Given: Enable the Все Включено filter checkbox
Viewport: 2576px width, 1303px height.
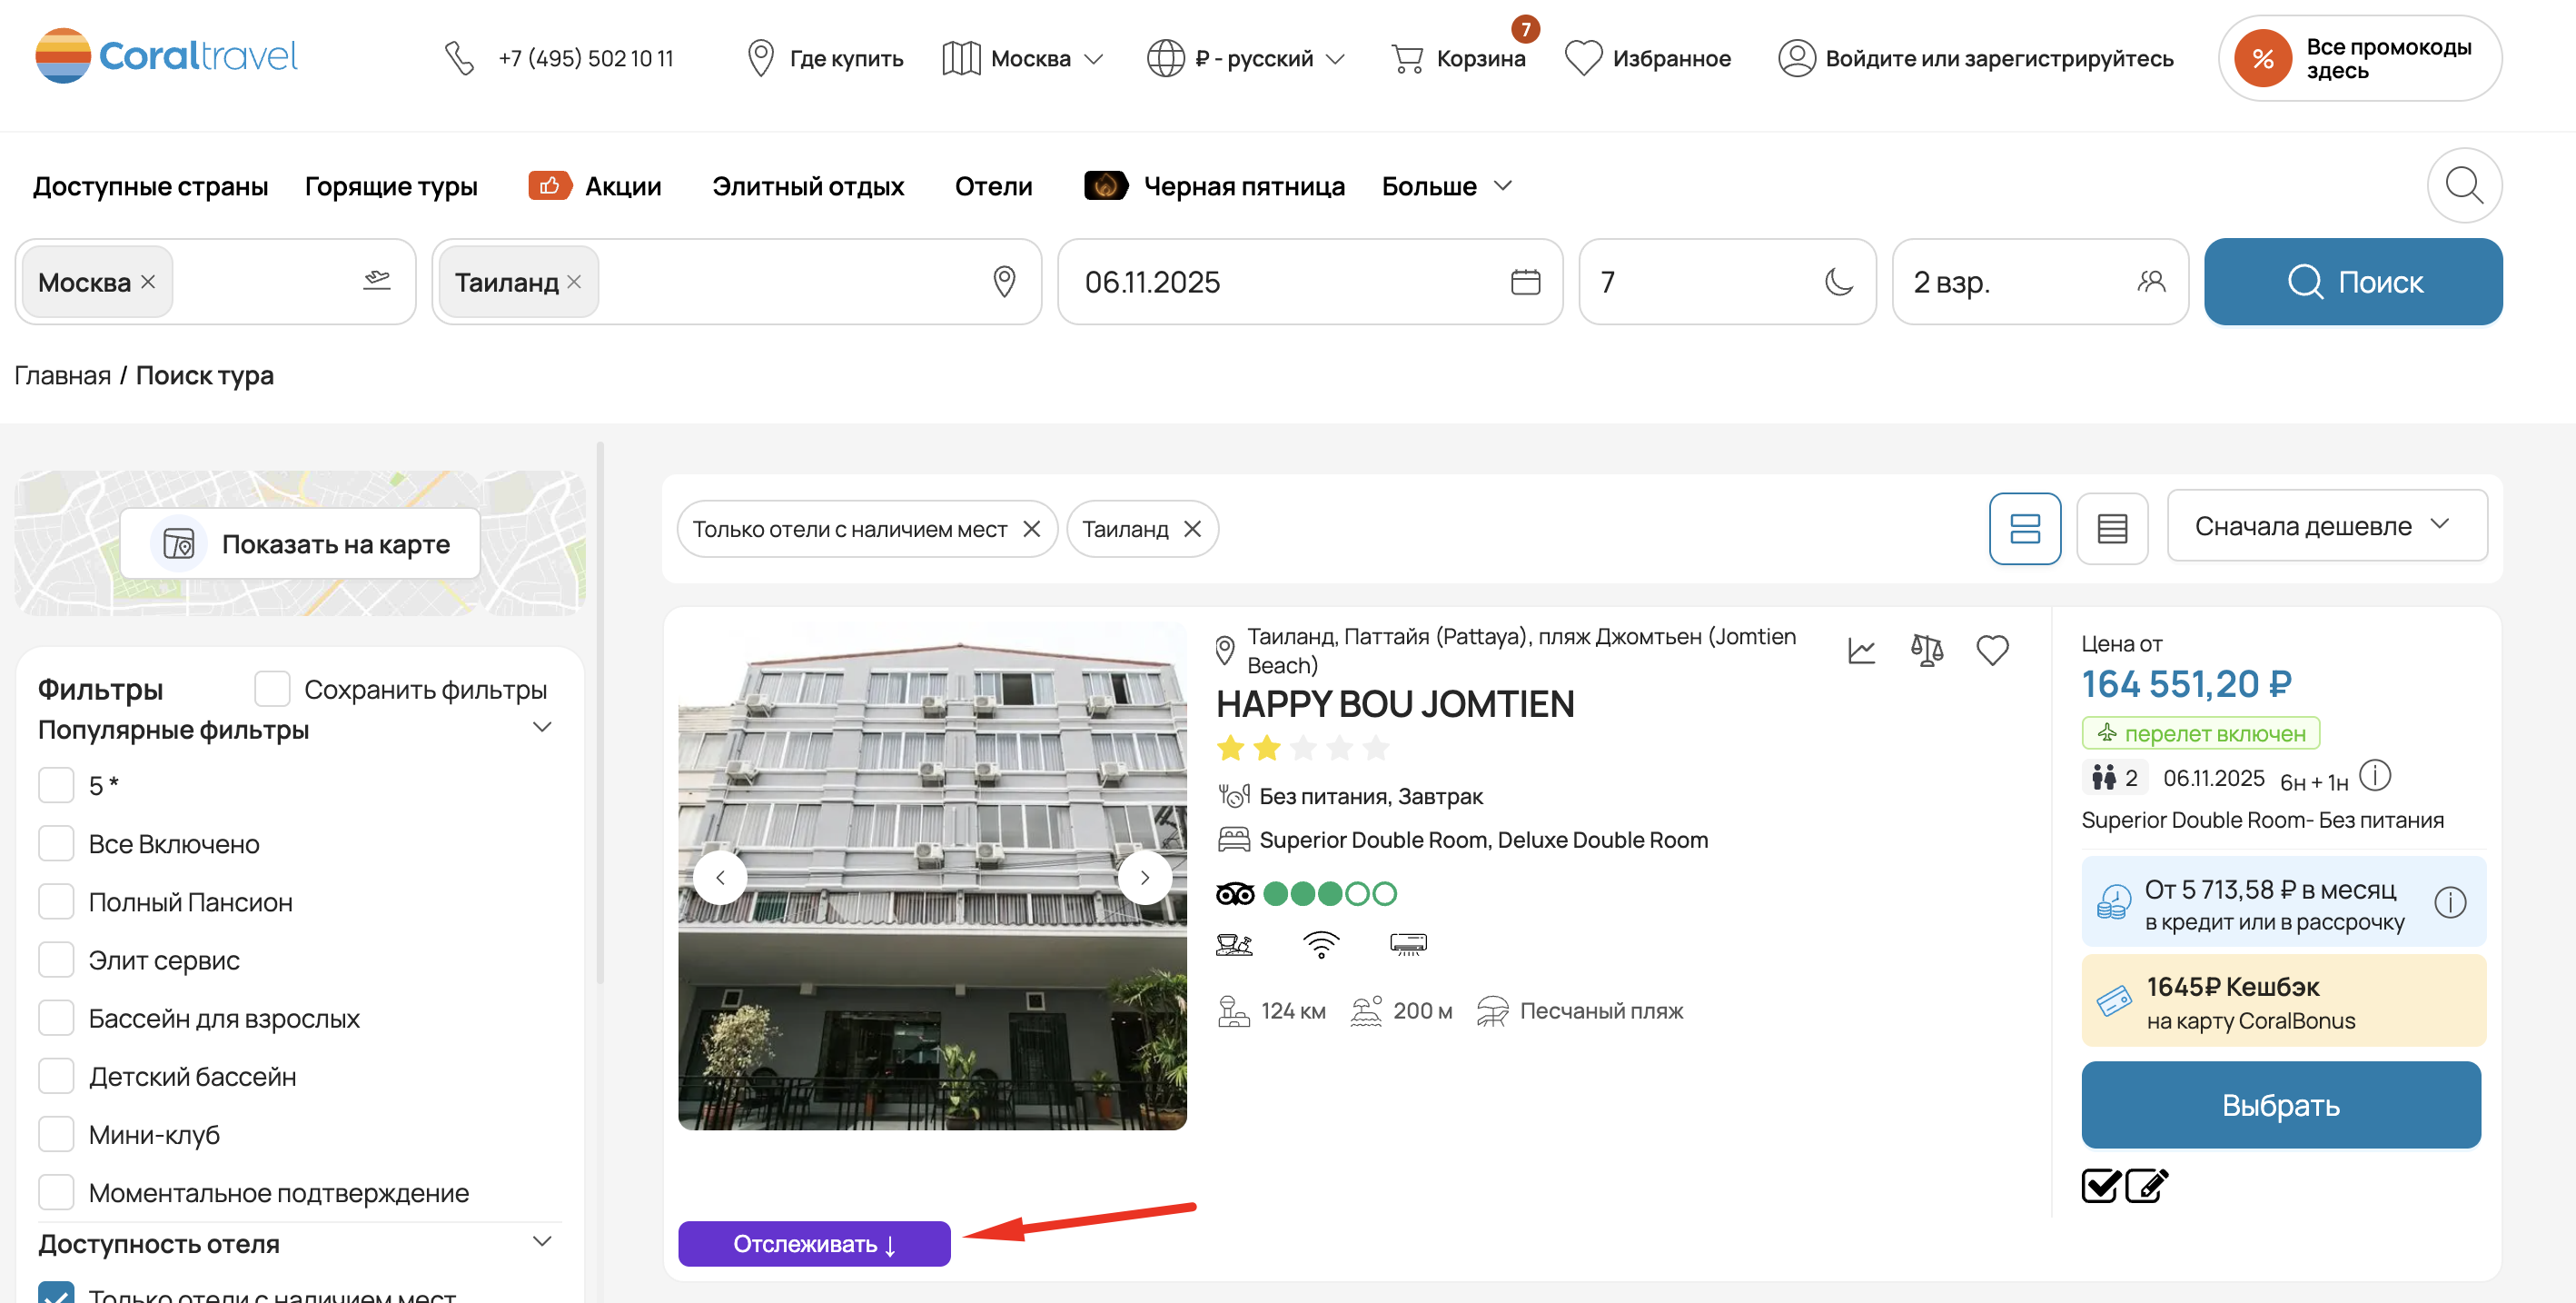Looking at the screenshot, I should (x=56, y=843).
